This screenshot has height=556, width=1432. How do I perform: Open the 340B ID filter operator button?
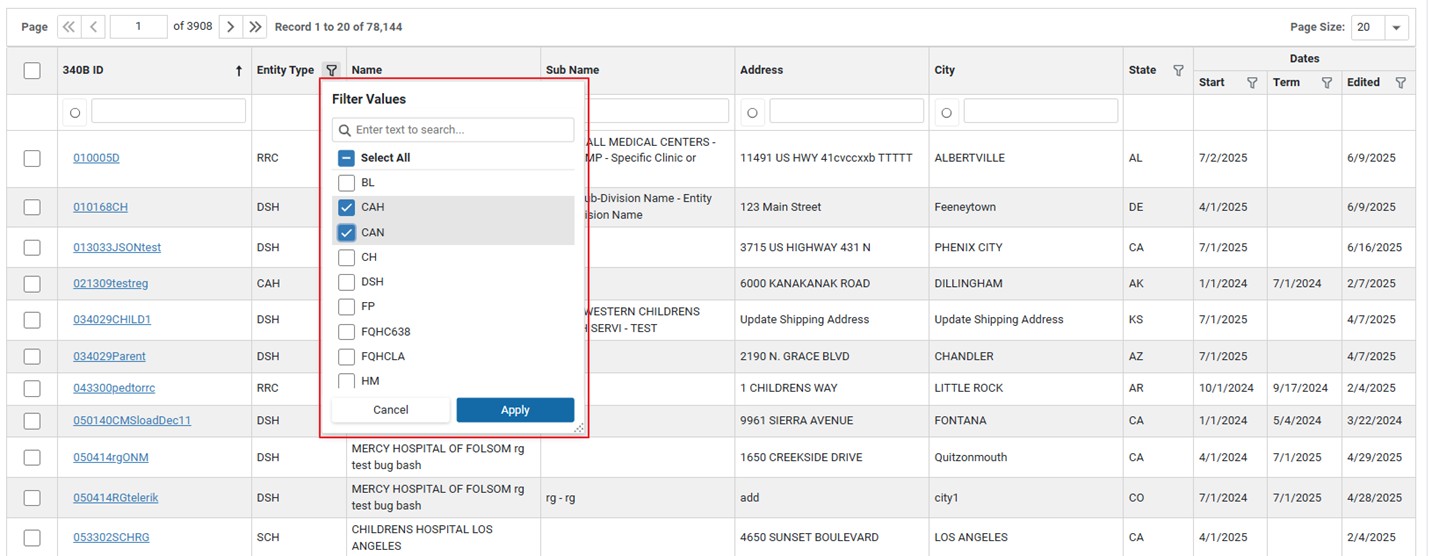pyautogui.click(x=75, y=112)
